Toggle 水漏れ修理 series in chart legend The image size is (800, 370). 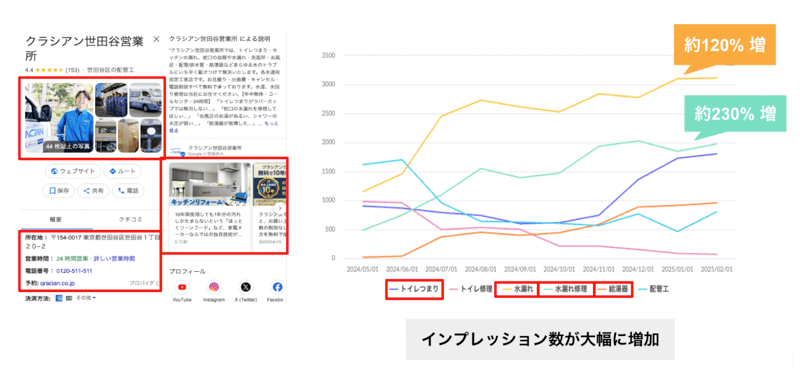tap(566, 289)
